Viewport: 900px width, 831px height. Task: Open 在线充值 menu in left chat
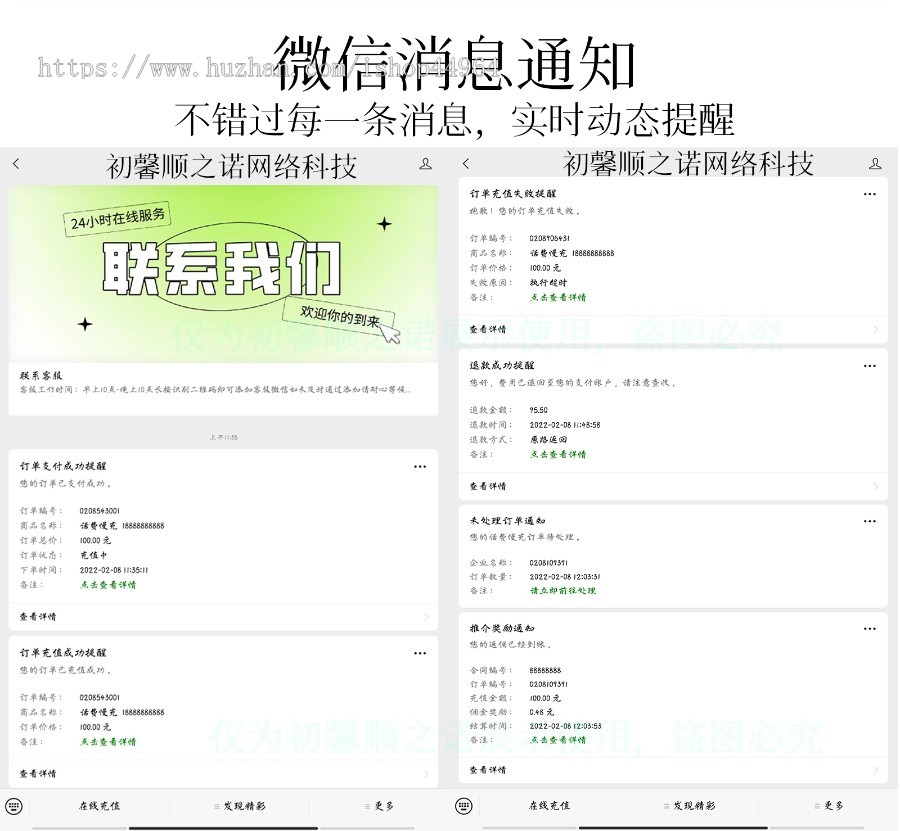click(x=99, y=806)
